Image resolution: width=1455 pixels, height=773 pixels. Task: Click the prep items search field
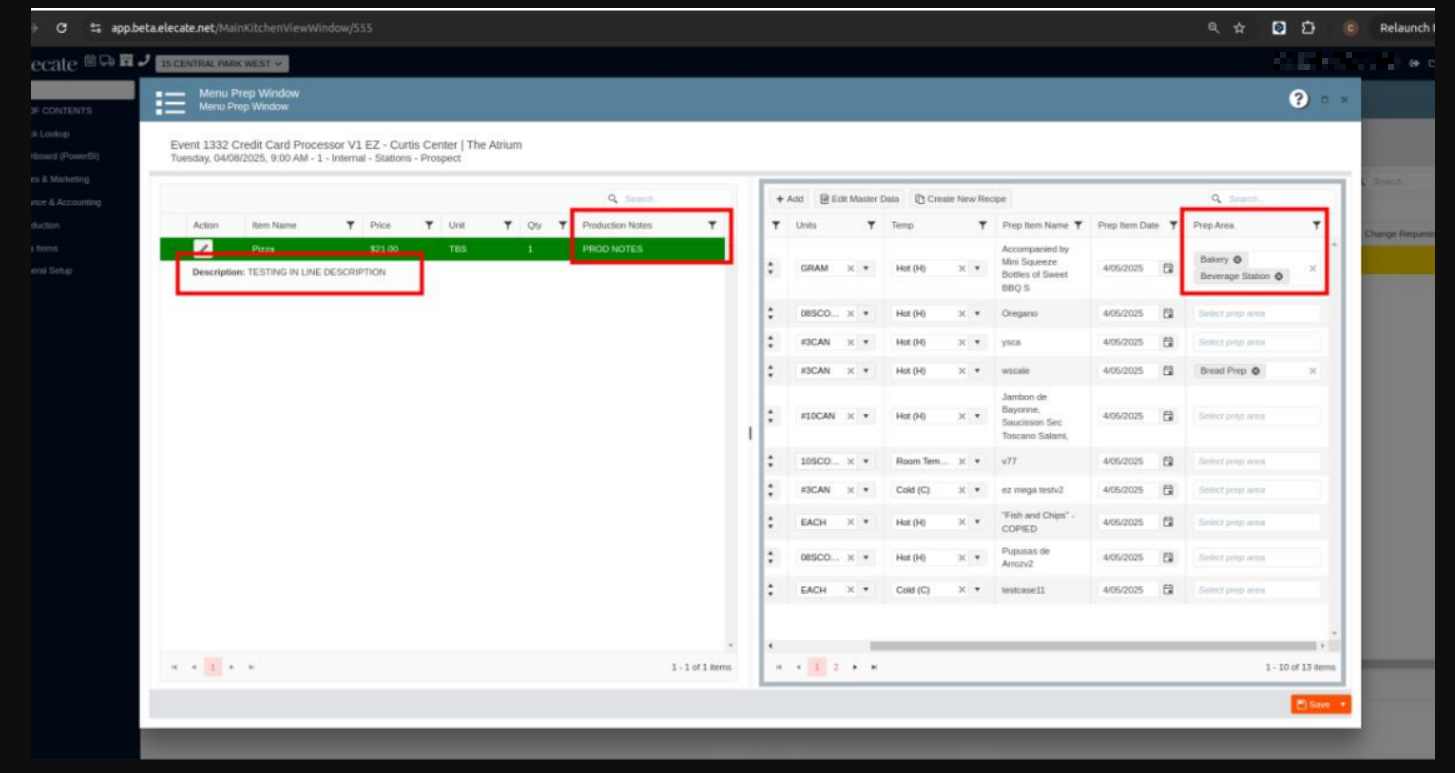click(1275, 199)
